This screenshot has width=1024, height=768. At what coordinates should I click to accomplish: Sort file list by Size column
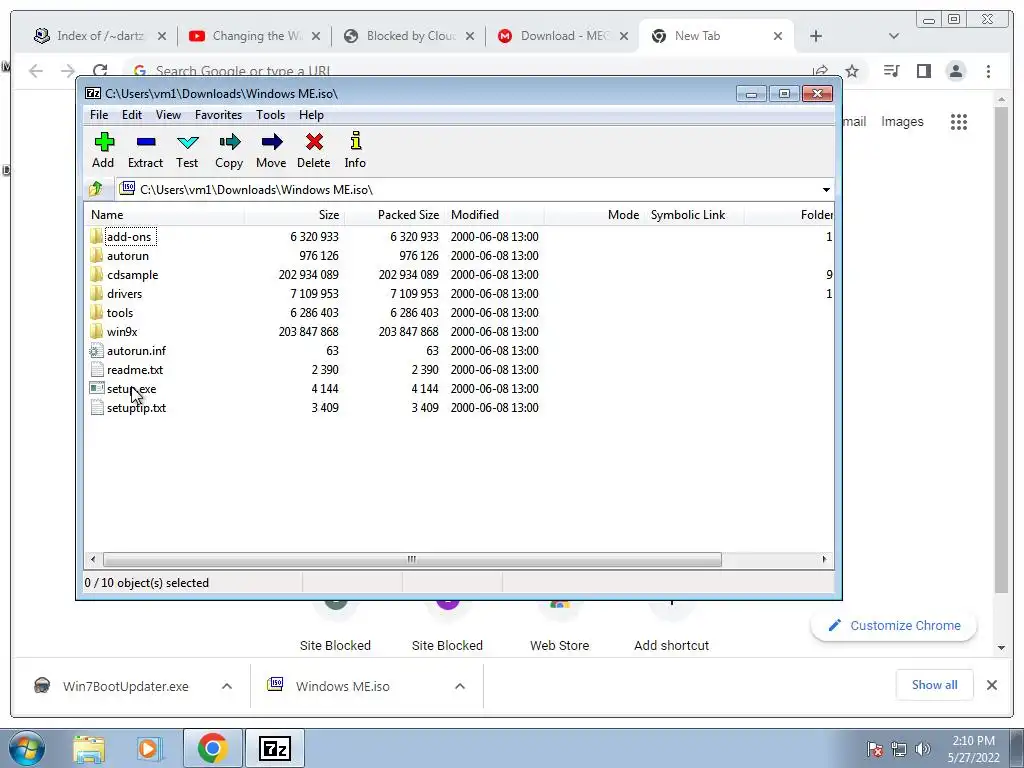[295, 215]
